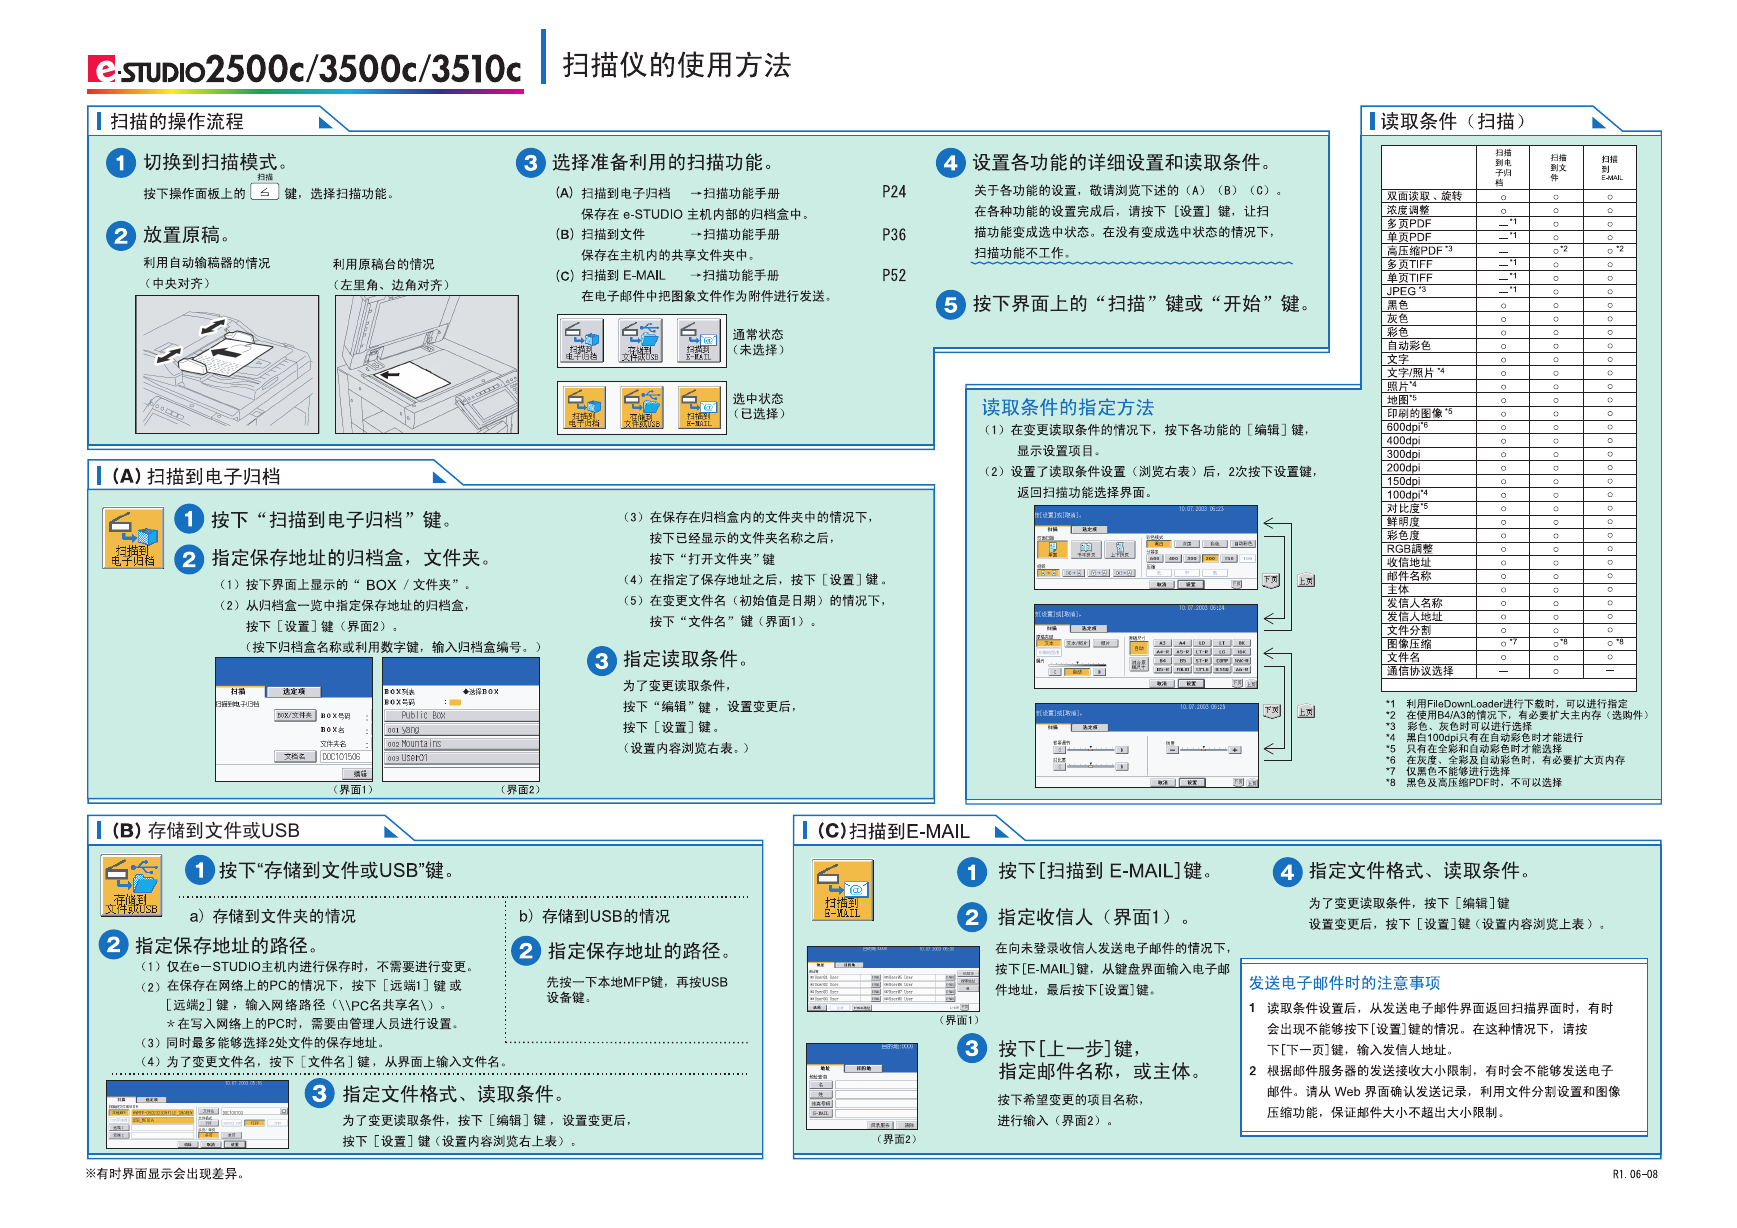Click the 扫描 panel key icon in step 1
The height and width of the screenshot is (1228, 1737).
coord(264,192)
